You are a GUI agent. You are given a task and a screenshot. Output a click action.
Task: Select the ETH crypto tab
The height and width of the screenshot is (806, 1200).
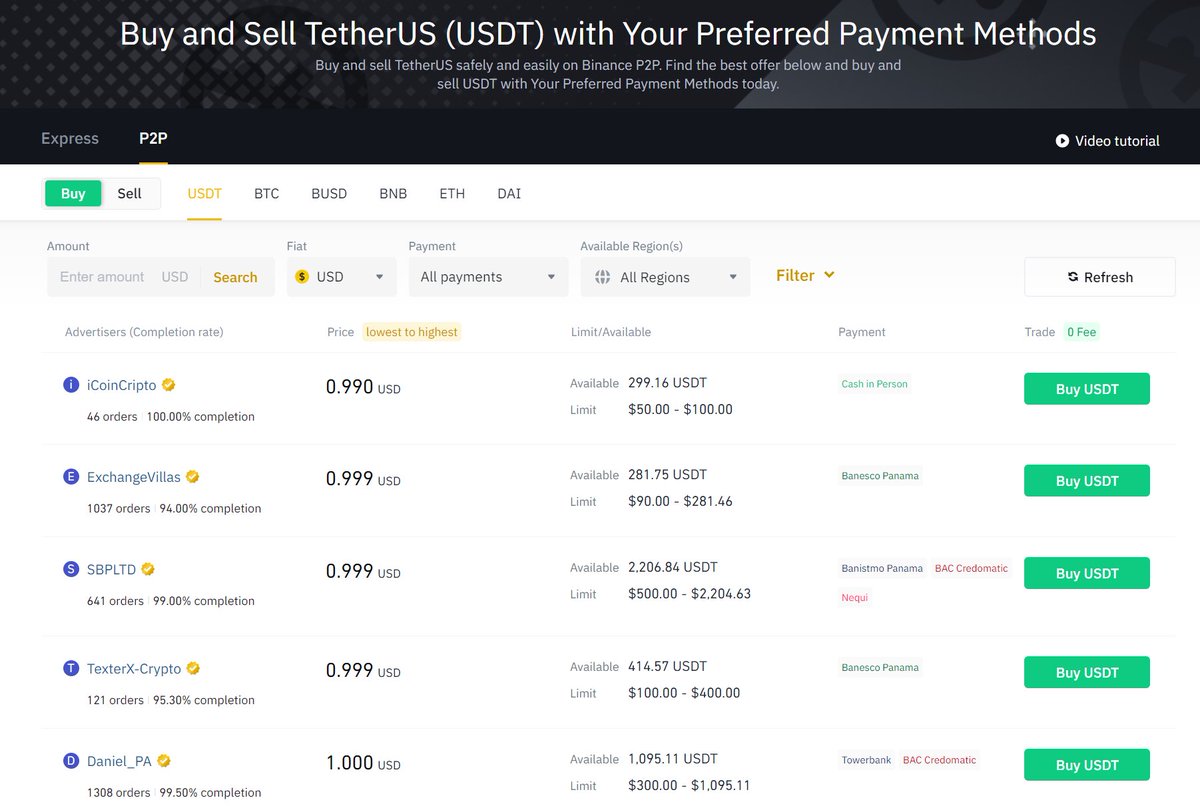point(452,193)
